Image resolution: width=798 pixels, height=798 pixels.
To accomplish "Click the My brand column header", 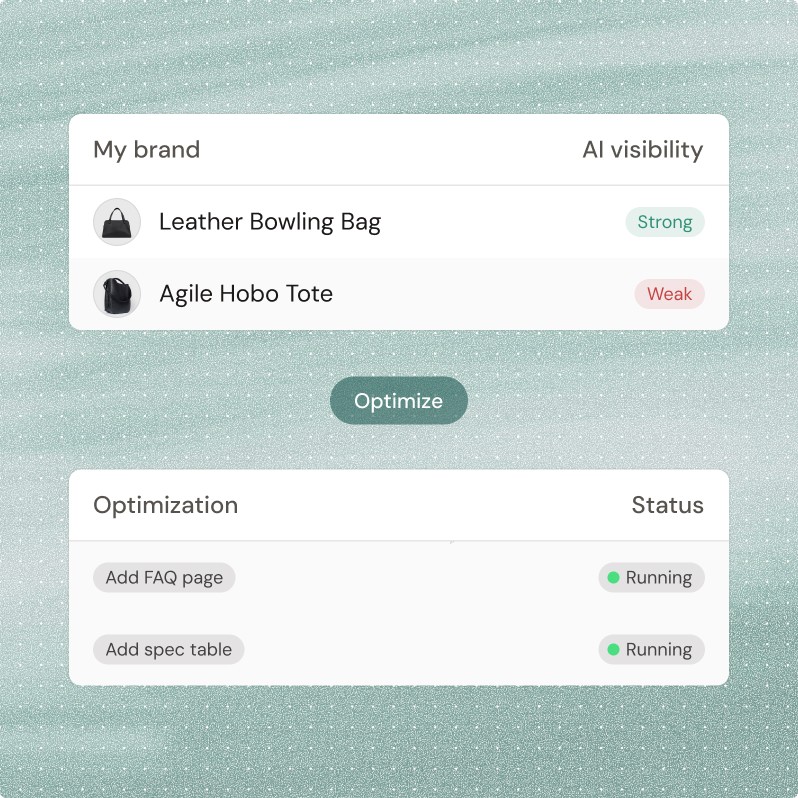I will (x=147, y=150).
